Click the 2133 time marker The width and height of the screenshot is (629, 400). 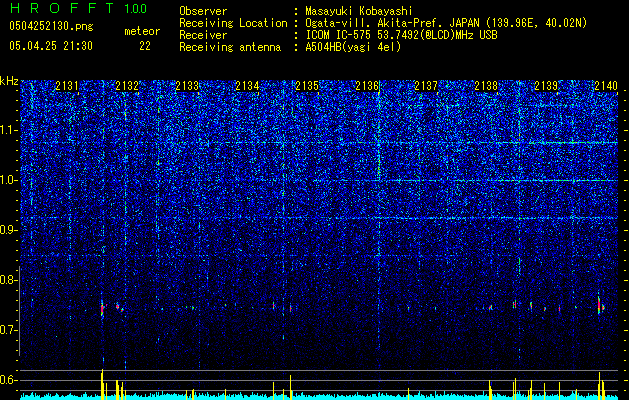(x=187, y=86)
